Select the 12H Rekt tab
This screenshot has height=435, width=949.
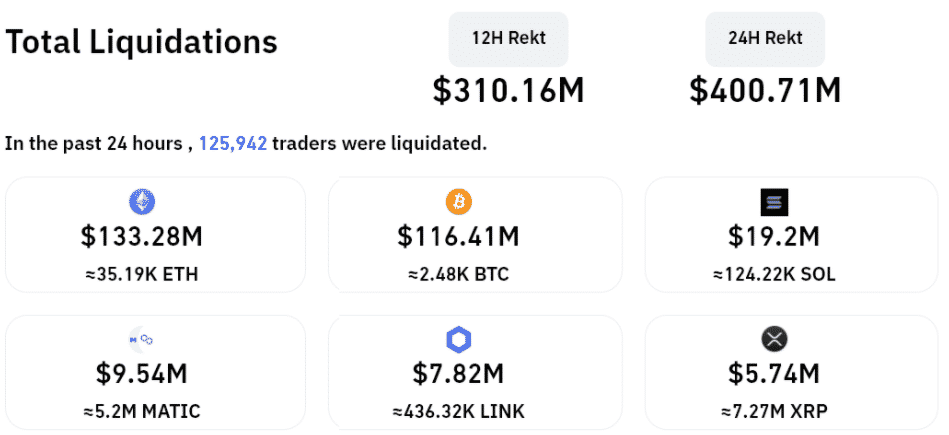click(508, 39)
